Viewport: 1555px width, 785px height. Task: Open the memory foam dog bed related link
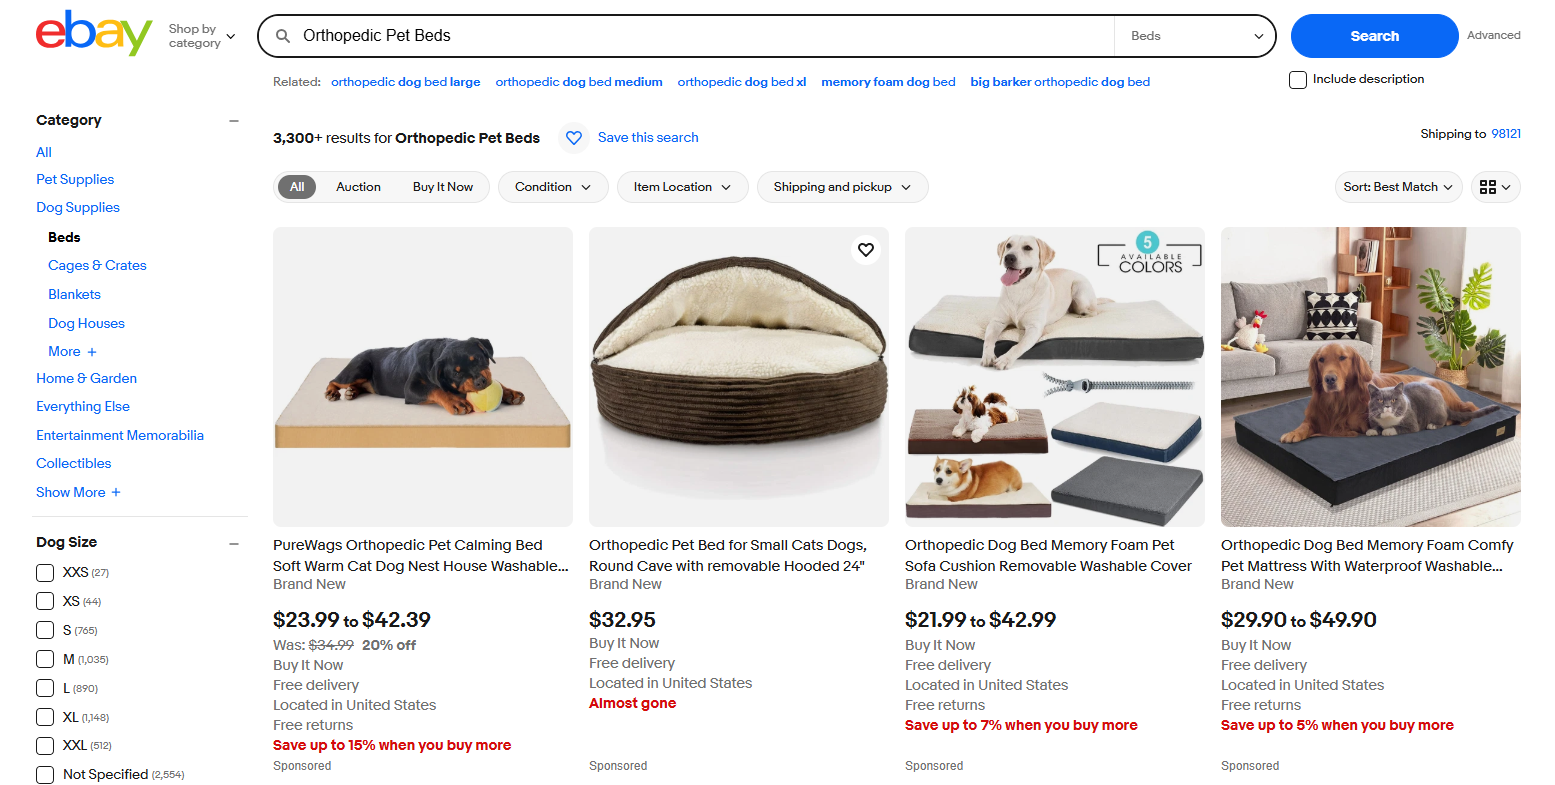pos(887,81)
